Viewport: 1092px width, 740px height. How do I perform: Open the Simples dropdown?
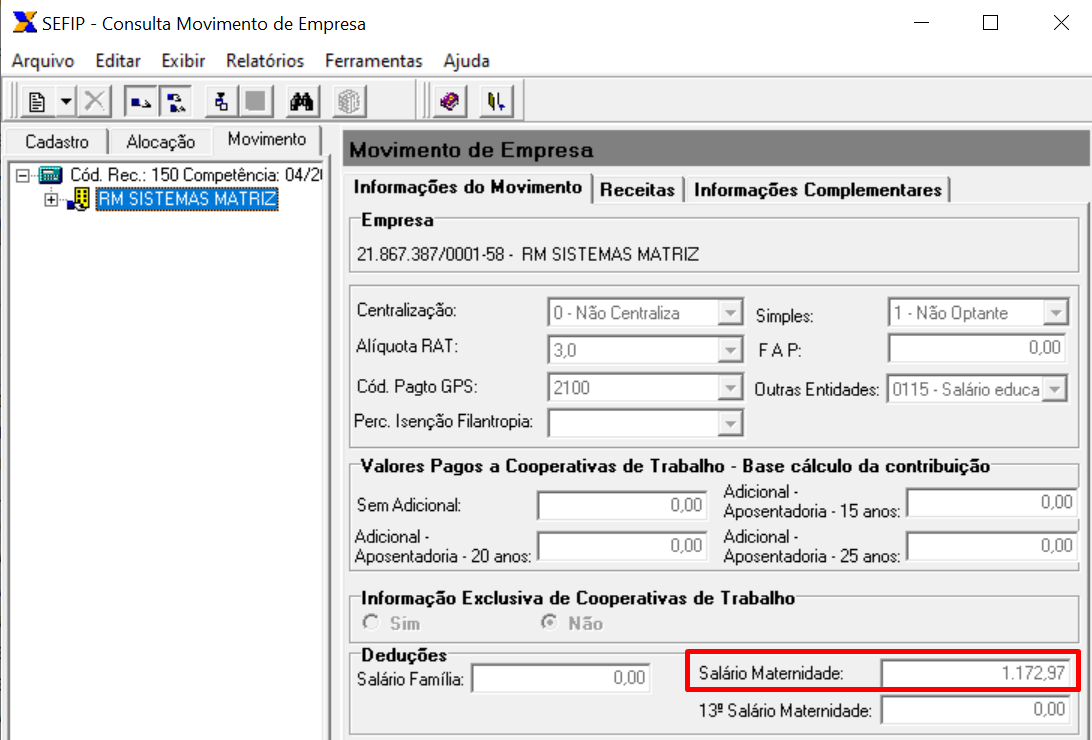1056,313
